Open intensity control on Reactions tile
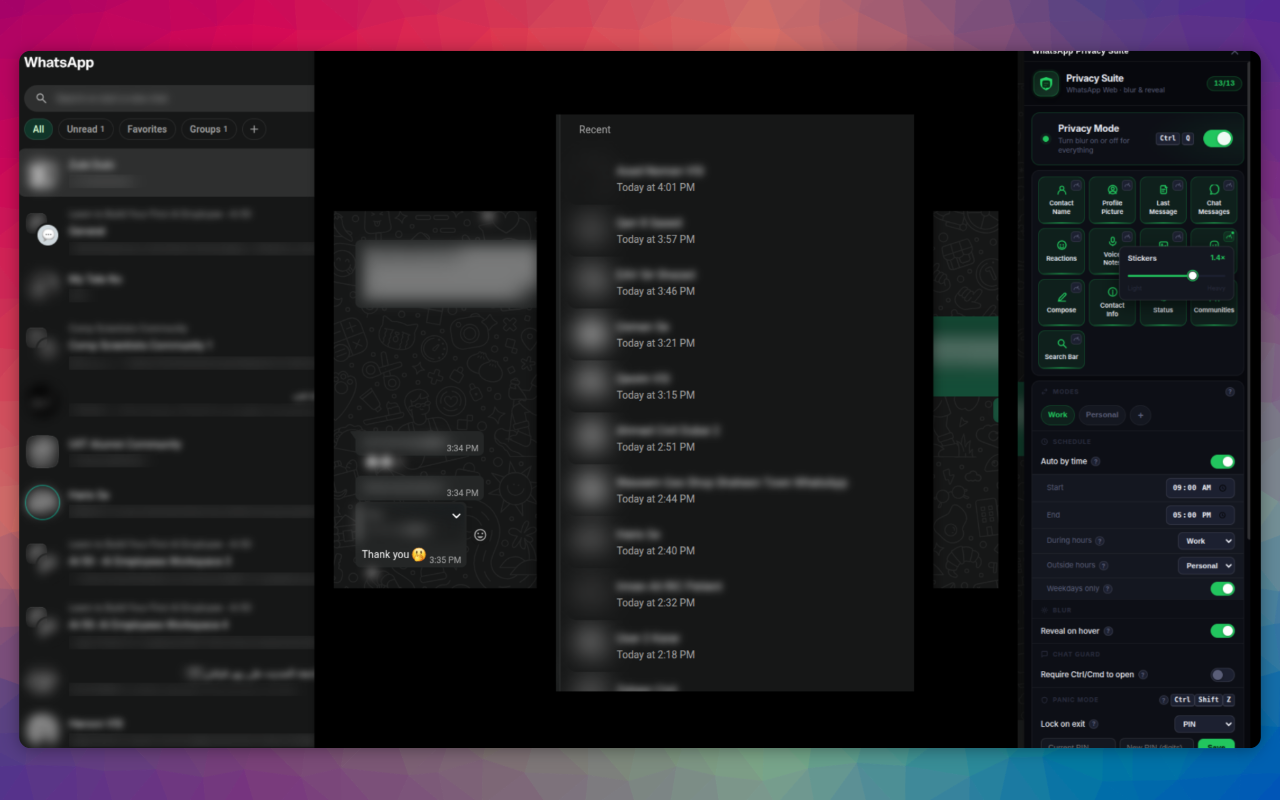Screen dimensions: 1280x800 pyautogui.click(x=1077, y=236)
